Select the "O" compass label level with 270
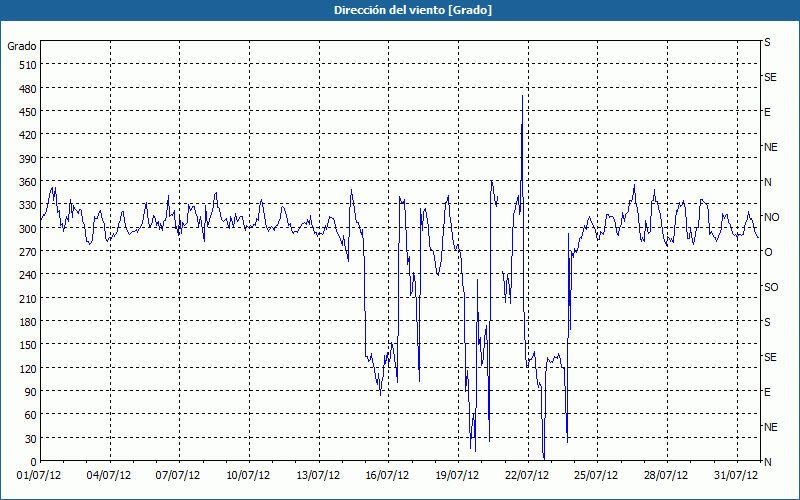The height and width of the screenshot is (500, 800). [x=768, y=252]
